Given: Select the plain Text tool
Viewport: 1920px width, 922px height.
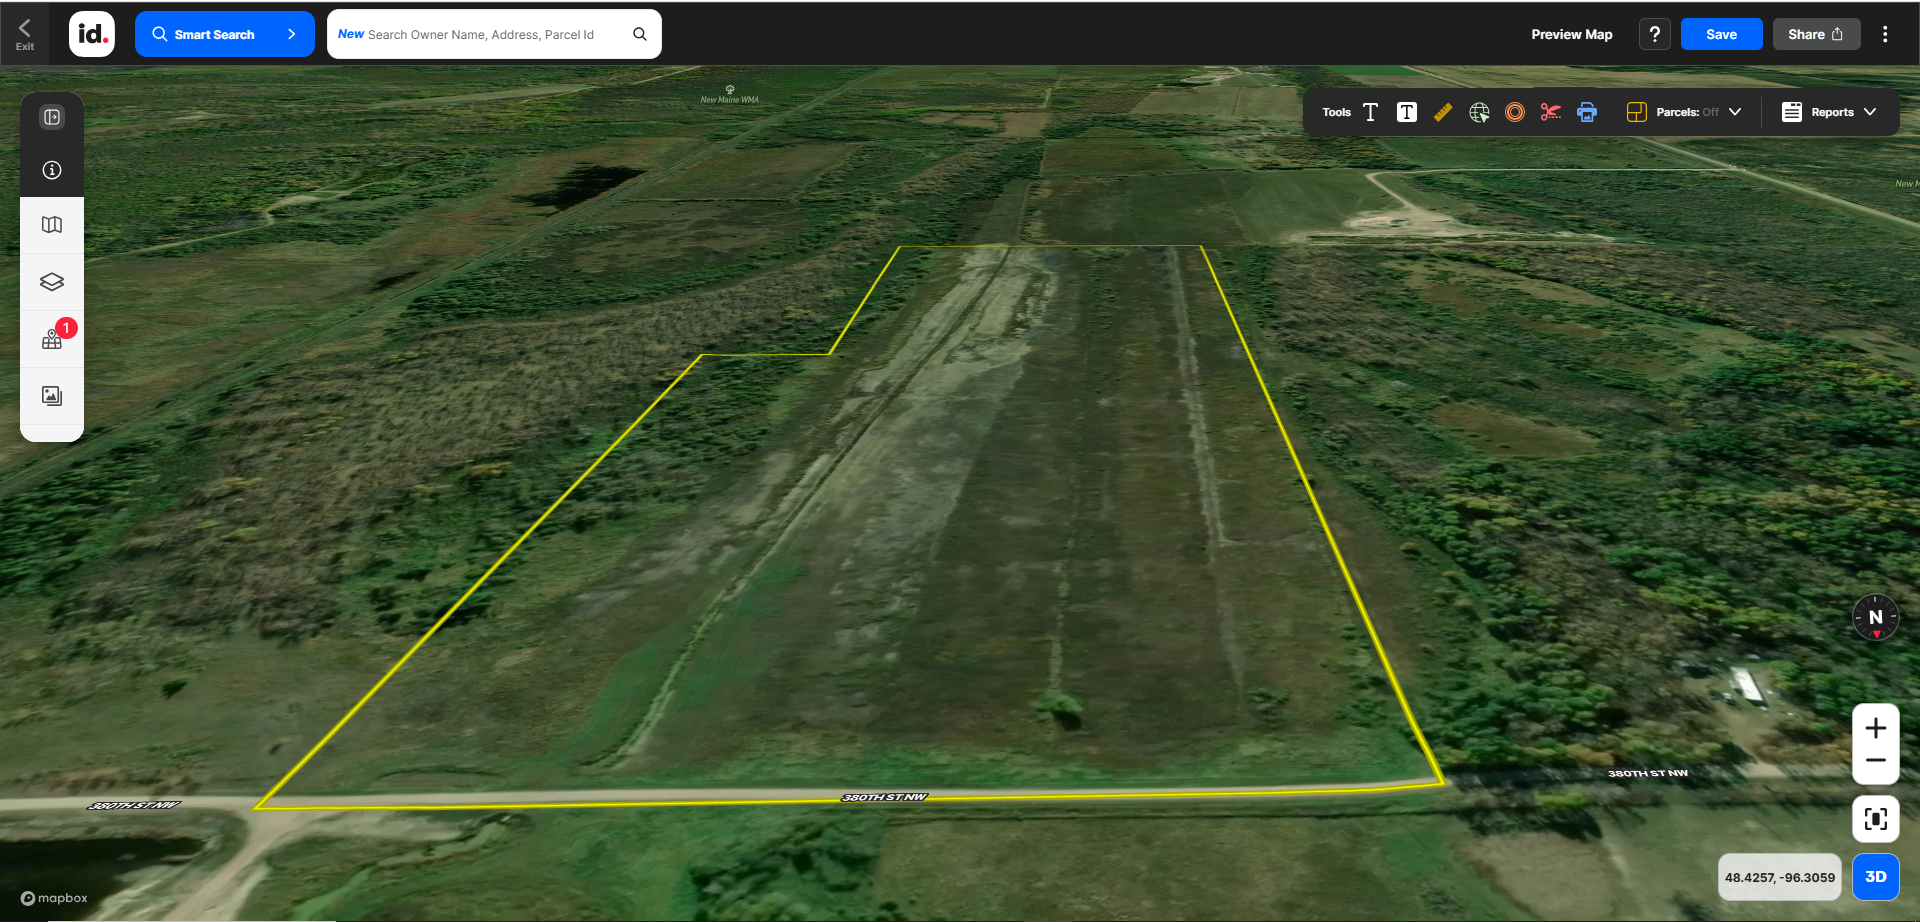Looking at the screenshot, I should click(1370, 112).
